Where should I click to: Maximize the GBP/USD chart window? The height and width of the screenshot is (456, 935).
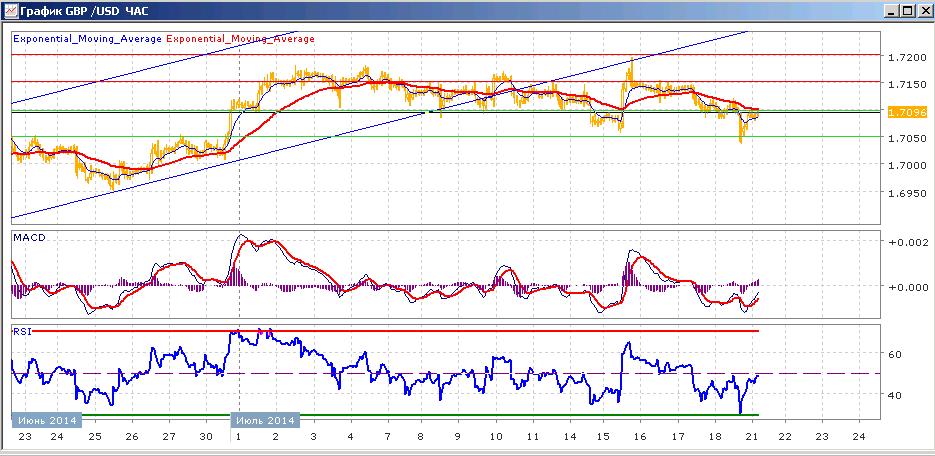tap(907, 11)
